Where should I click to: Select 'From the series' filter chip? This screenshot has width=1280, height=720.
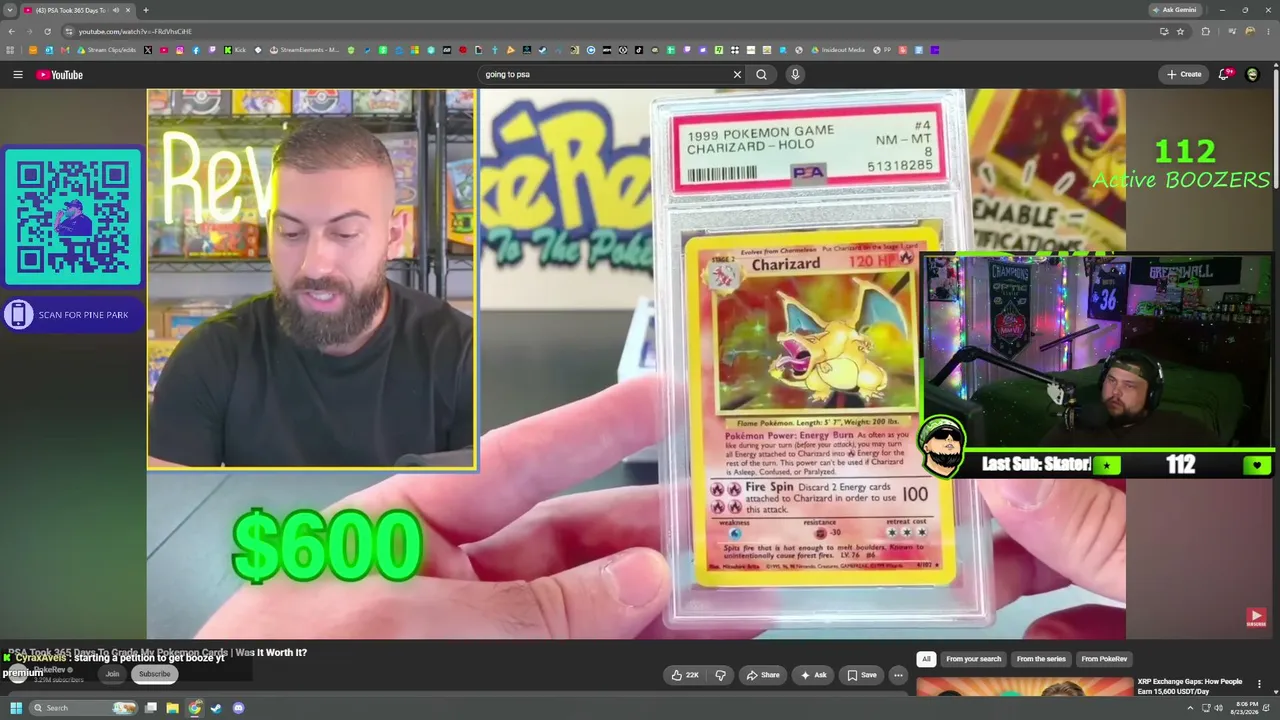(1041, 659)
